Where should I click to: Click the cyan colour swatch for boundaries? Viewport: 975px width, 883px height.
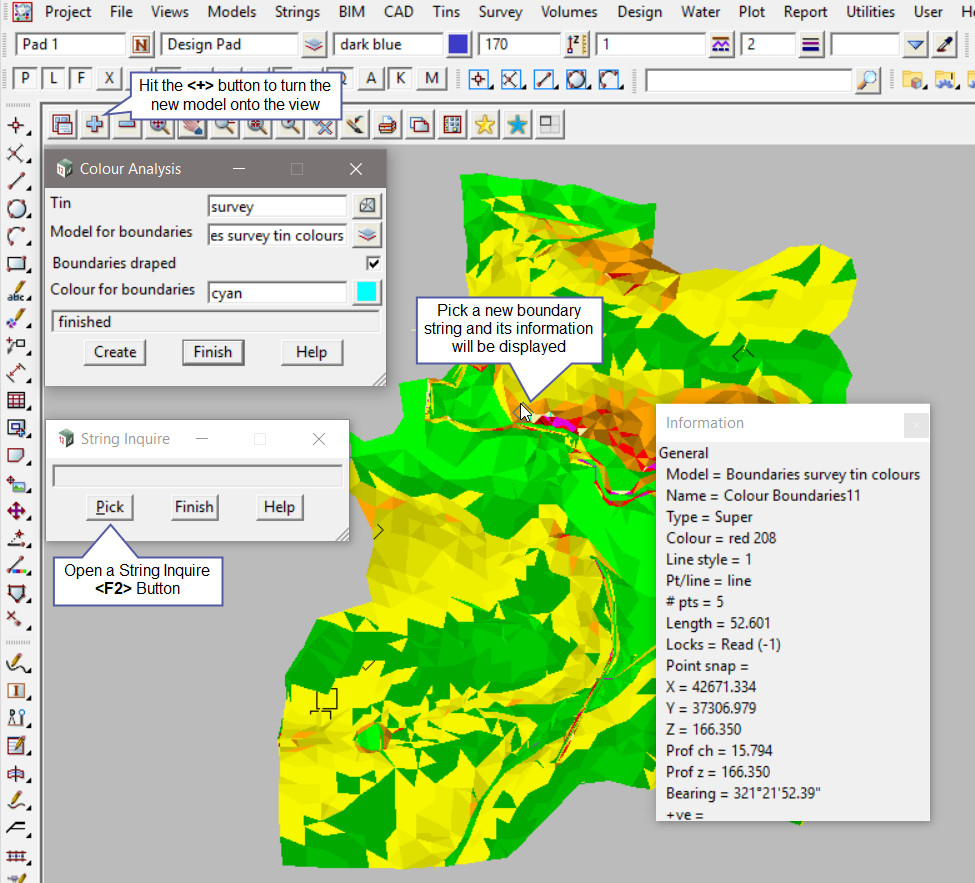point(368,292)
